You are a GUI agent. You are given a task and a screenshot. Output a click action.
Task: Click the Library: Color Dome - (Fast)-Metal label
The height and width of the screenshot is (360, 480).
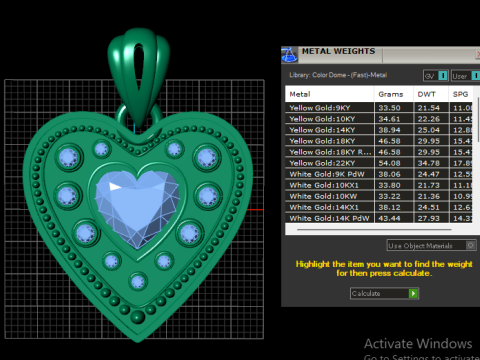coord(338,75)
